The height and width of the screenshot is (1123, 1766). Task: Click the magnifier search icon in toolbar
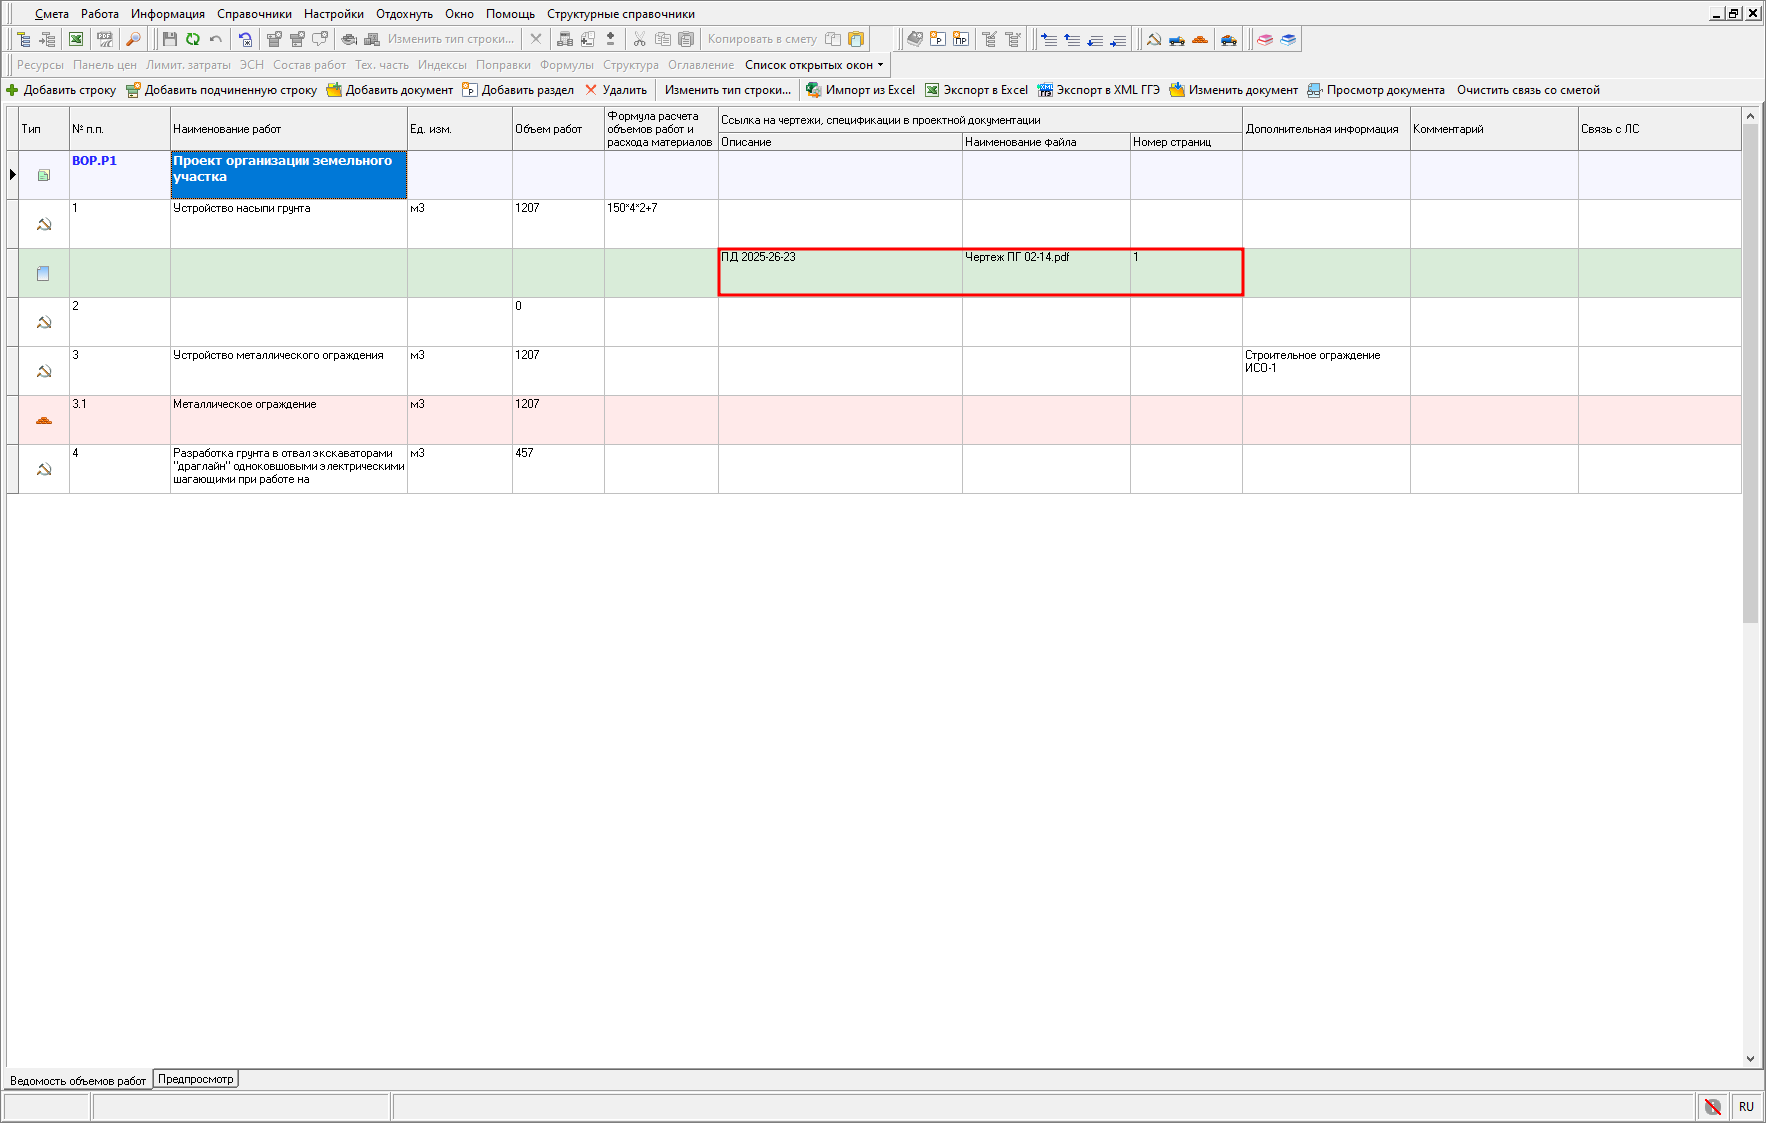[x=133, y=39]
